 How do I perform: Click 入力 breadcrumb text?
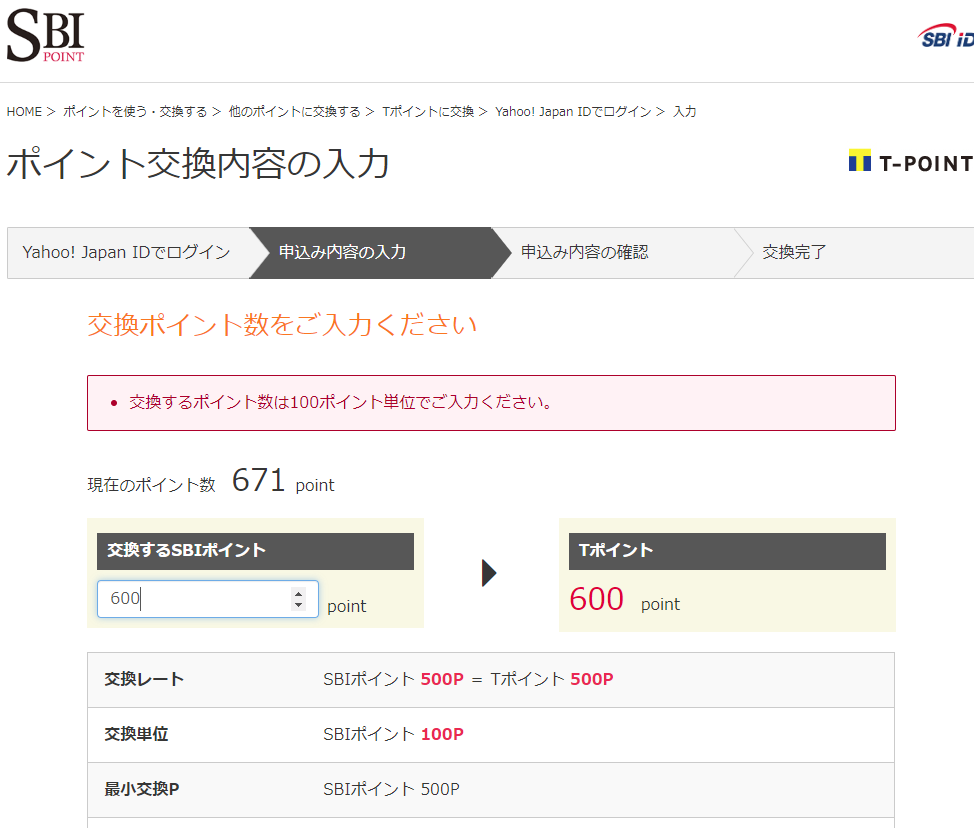click(685, 112)
